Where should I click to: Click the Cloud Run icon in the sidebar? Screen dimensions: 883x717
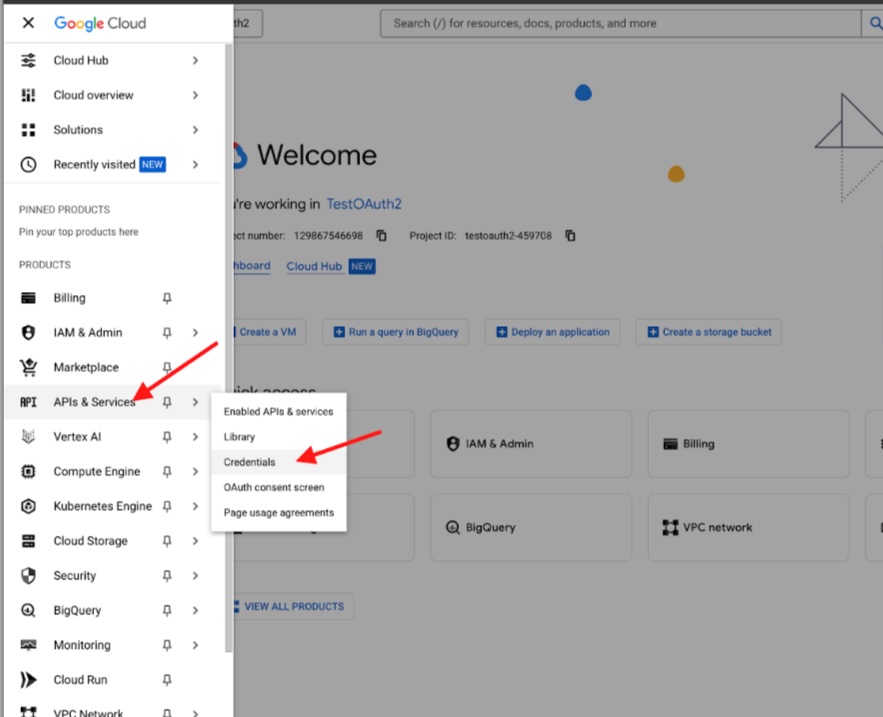[x=28, y=679]
